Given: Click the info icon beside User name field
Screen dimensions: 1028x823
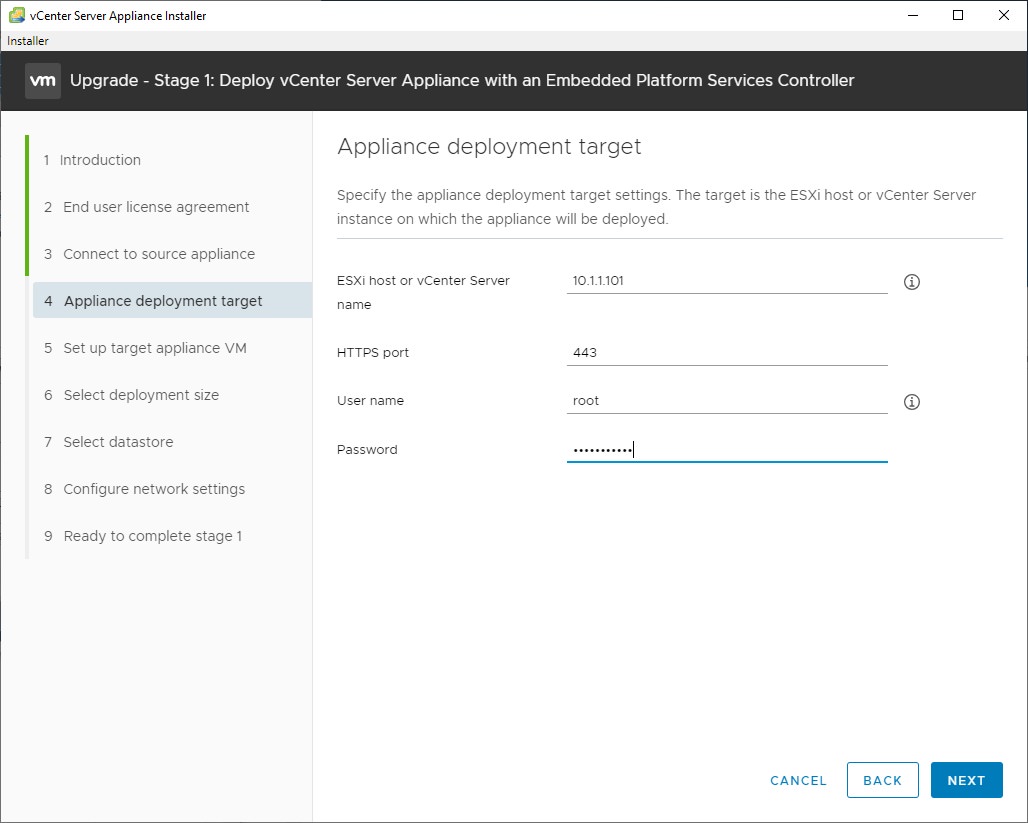Looking at the screenshot, I should (x=911, y=402).
